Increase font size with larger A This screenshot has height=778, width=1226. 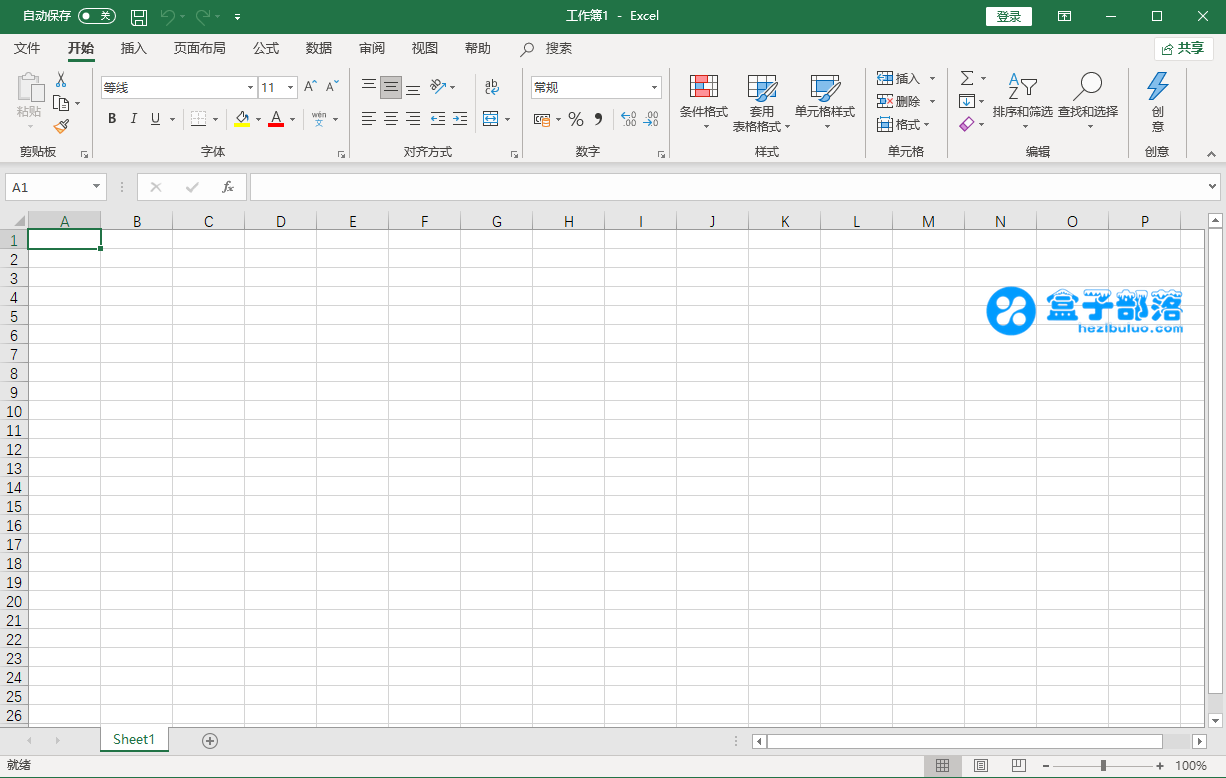click(x=311, y=87)
